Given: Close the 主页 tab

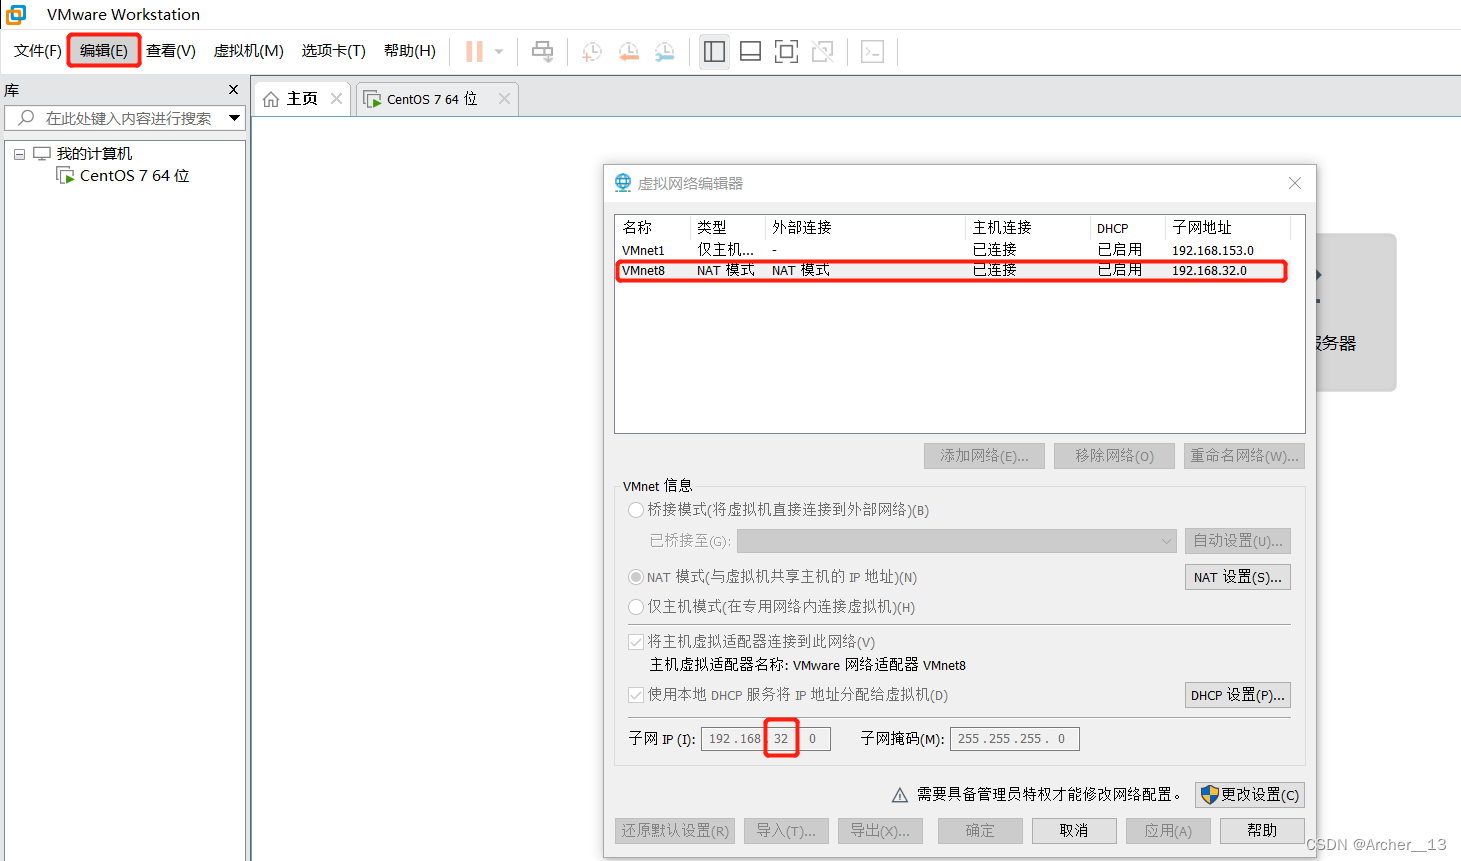Looking at the screenshot, I should pyautogui.click(x=336, y=98).
